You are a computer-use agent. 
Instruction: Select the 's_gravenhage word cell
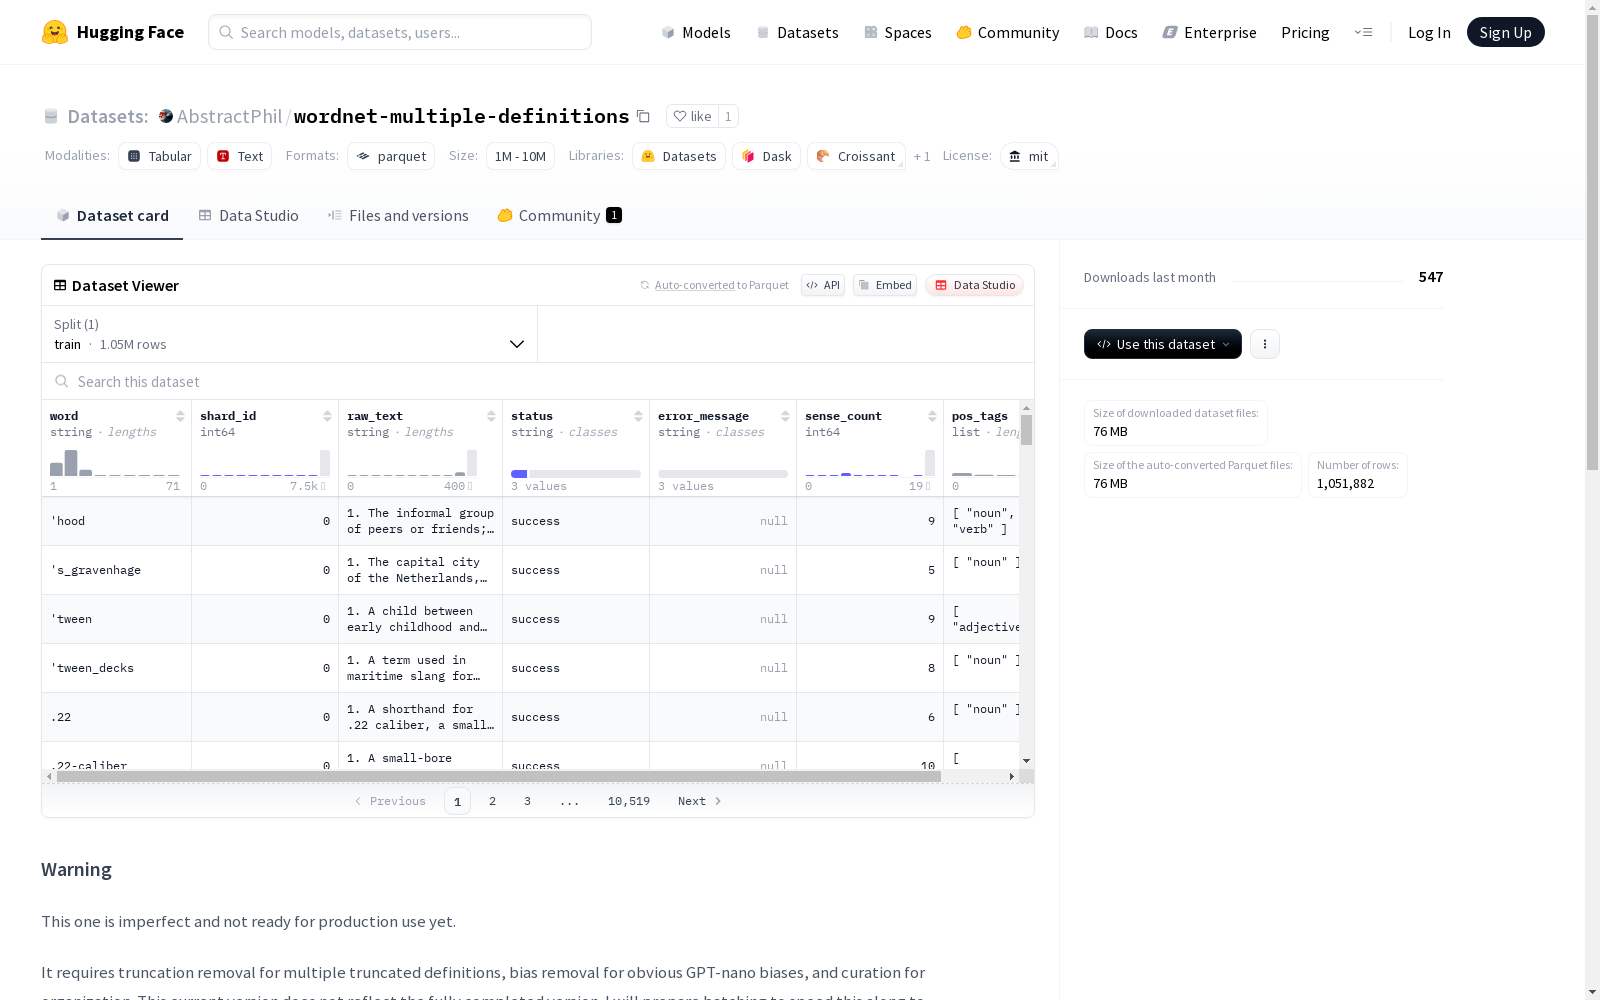click(117, 570)
